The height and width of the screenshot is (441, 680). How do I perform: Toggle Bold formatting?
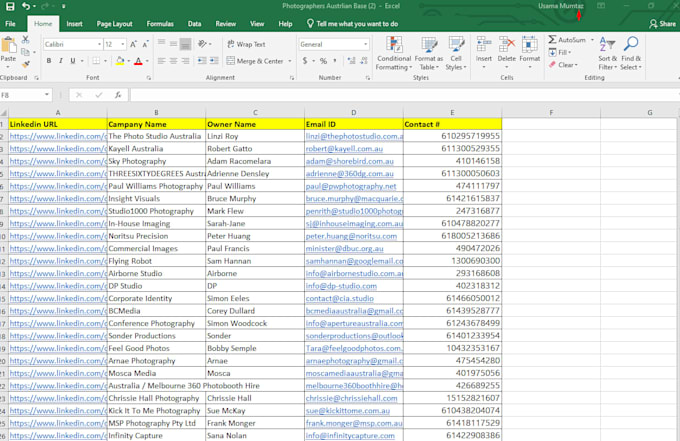coord(49,61)
